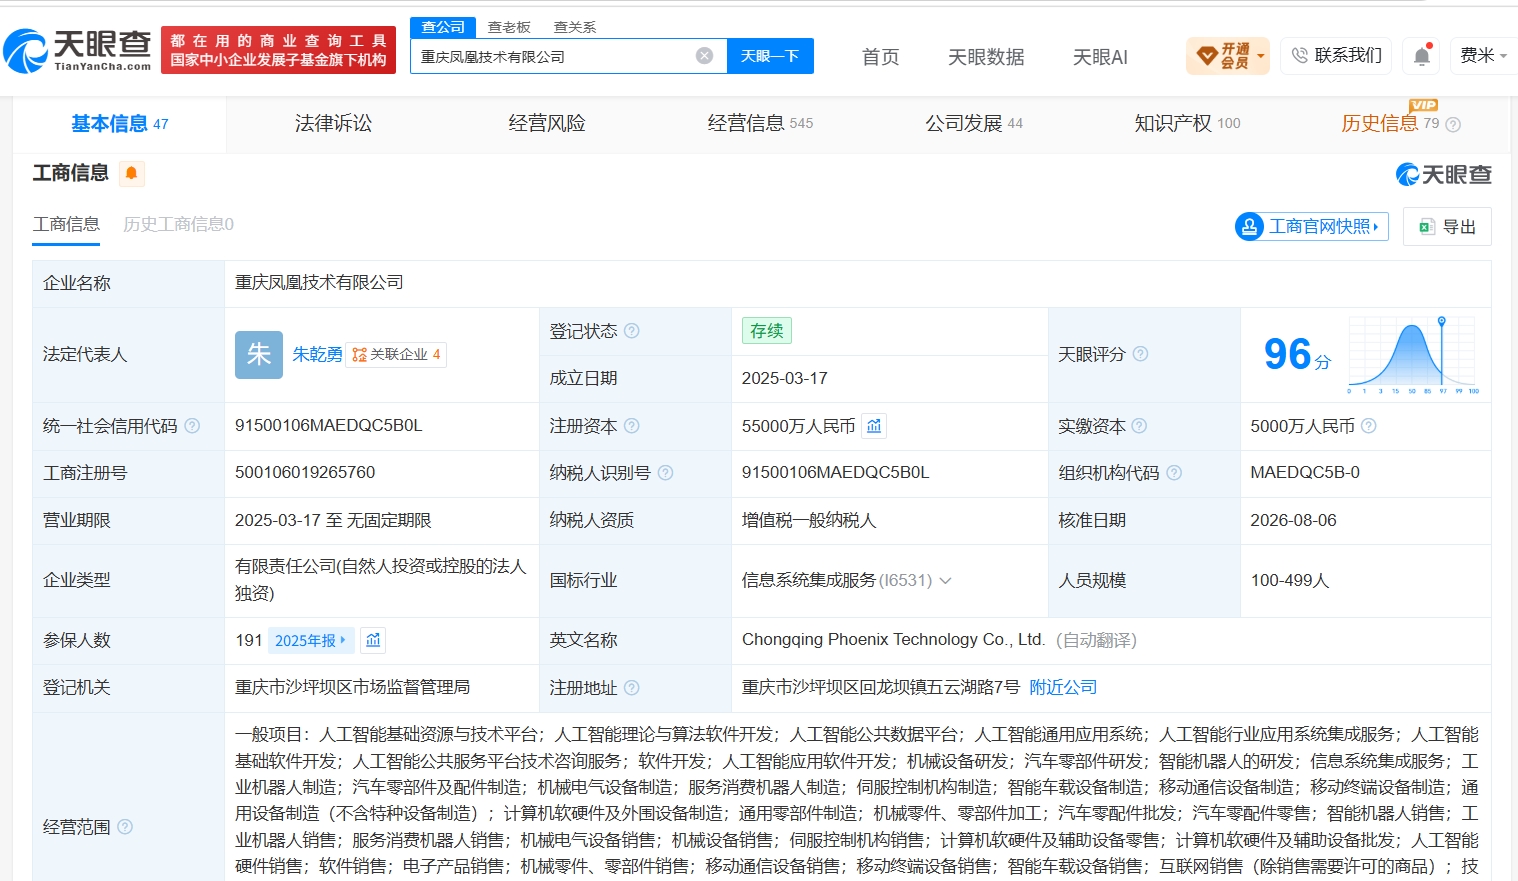This screenshot has width=1518, height=881.
Task: Open the chart icon next to 55000万人民币
Action: pos(874,426)
